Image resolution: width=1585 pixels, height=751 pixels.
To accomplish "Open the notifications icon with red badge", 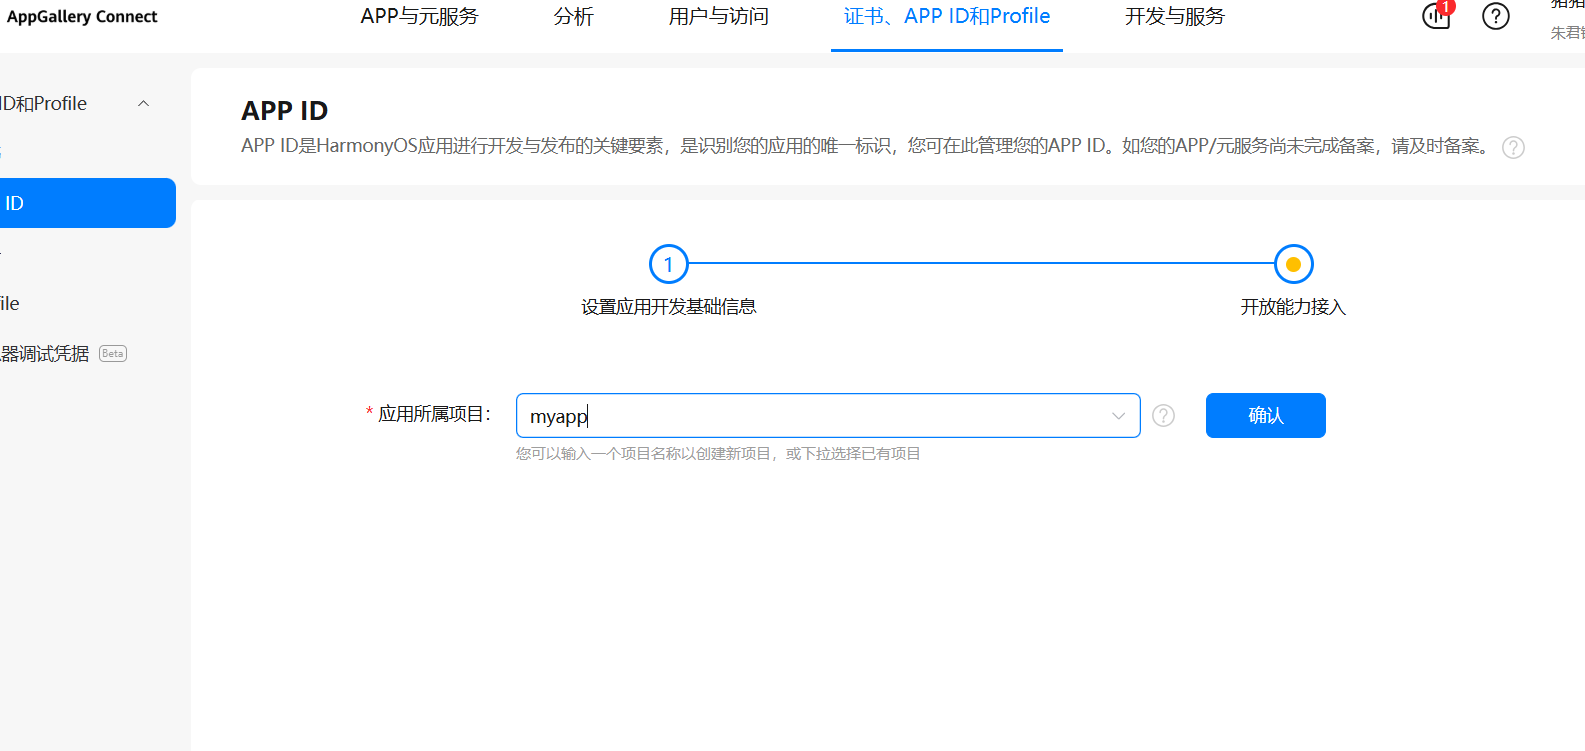I will point(1437,15).
